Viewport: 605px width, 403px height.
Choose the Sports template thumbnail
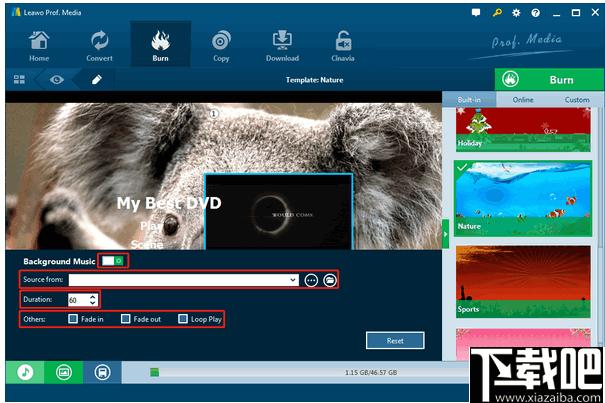pyautogui.click(x=523, y=281)
